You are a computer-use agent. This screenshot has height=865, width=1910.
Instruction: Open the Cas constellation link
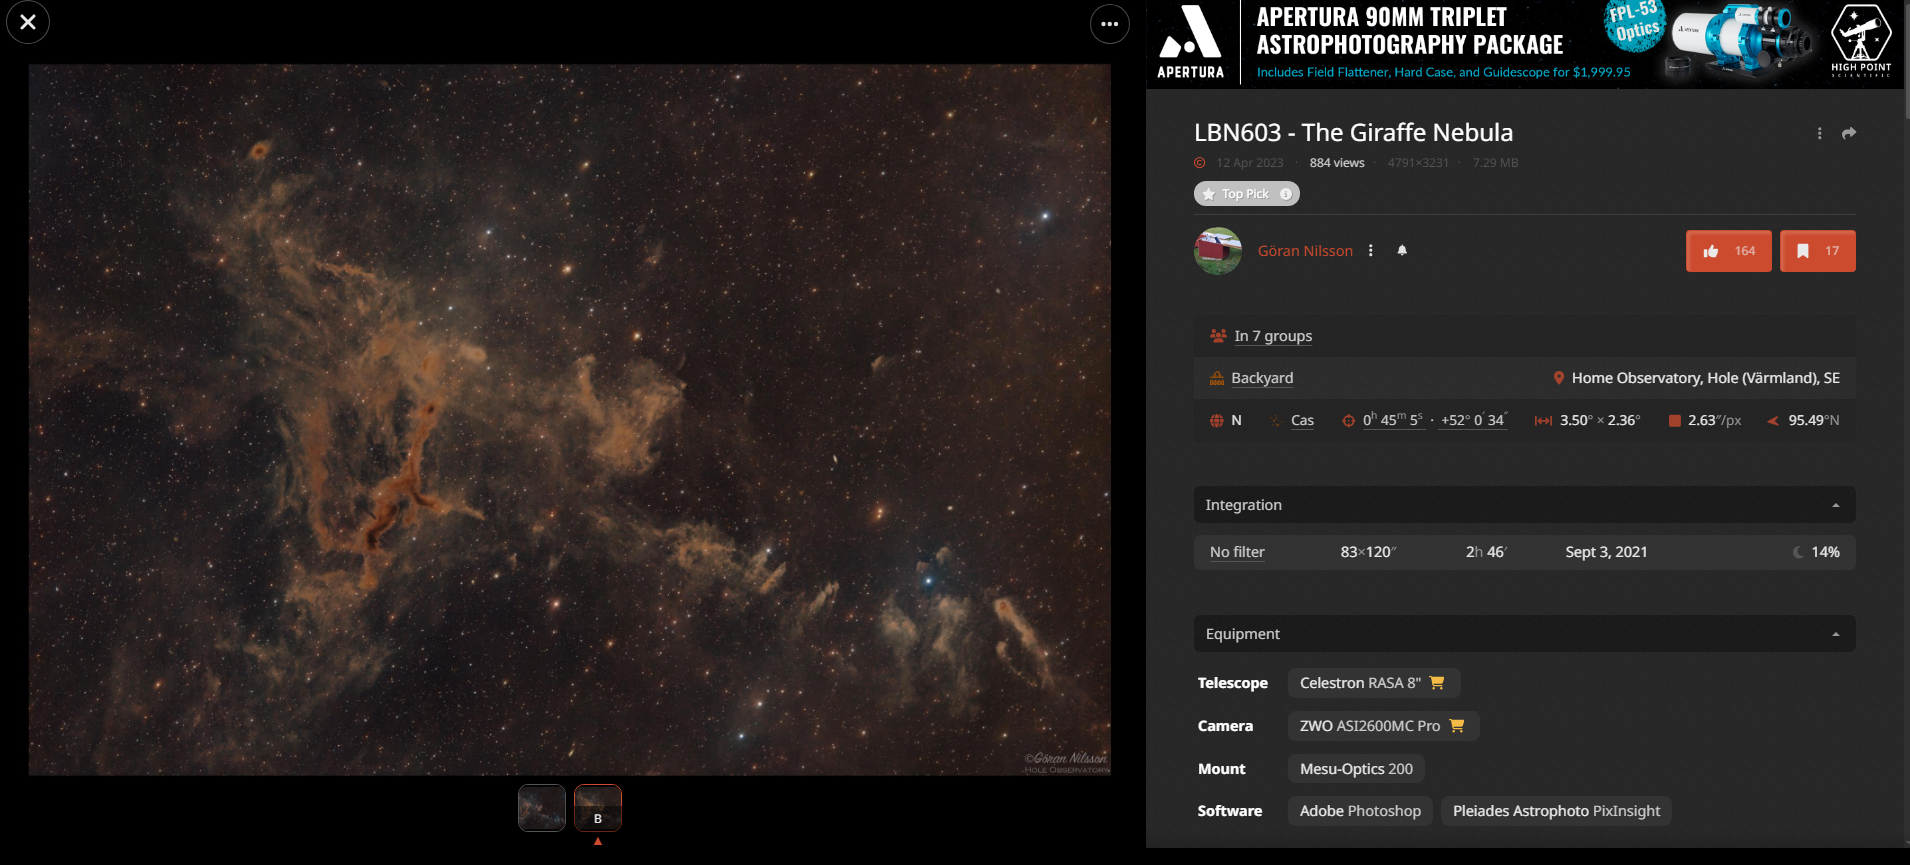coord(1302,421)
